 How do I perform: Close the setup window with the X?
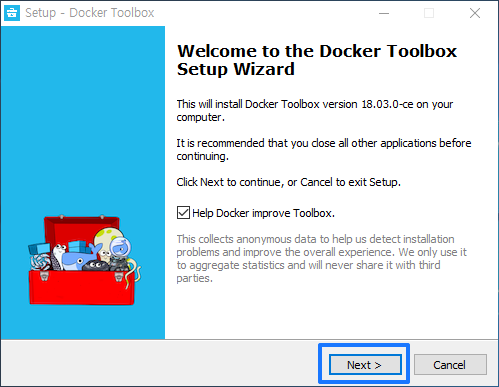[x=475, y=13]
